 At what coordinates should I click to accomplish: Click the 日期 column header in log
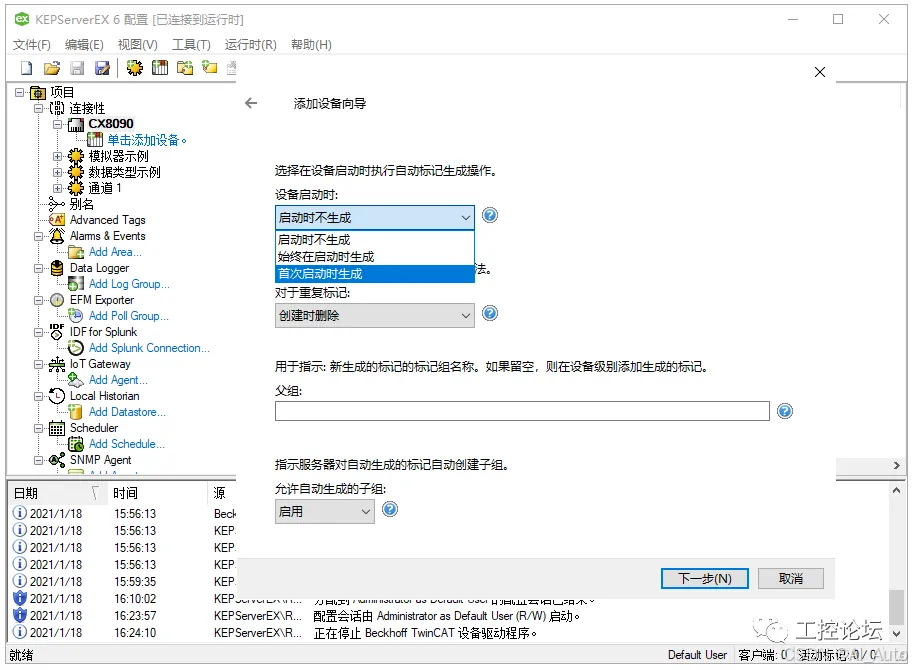pyautogui.click(x=57, y=493)
